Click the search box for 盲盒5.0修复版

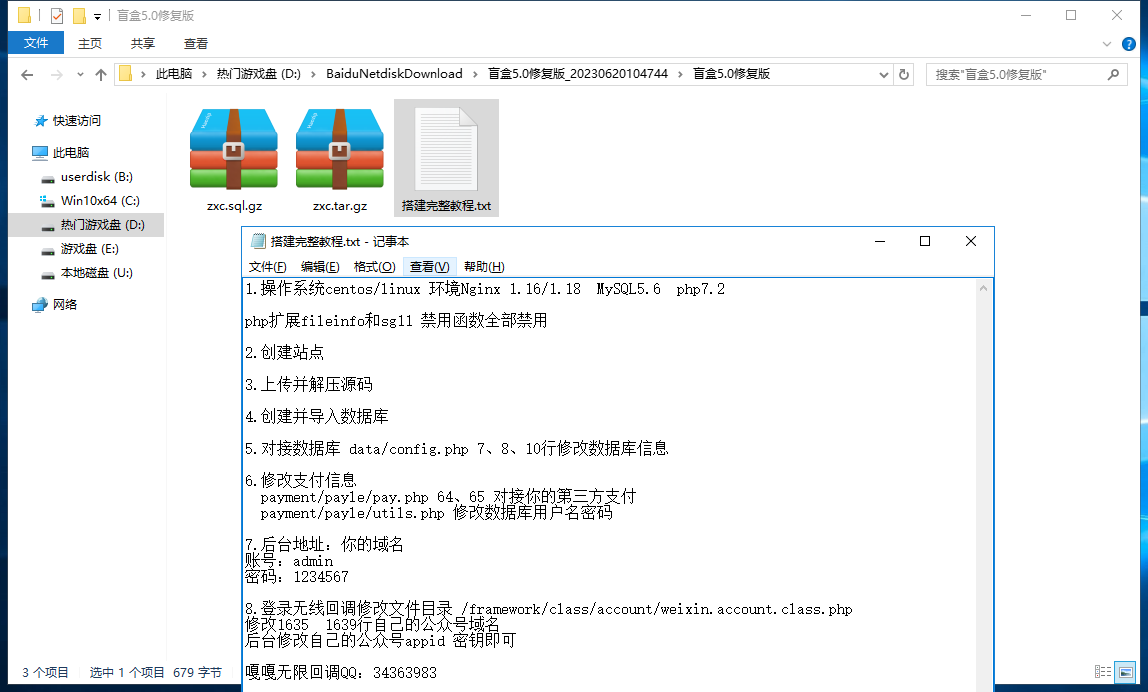click(1030, 74)
